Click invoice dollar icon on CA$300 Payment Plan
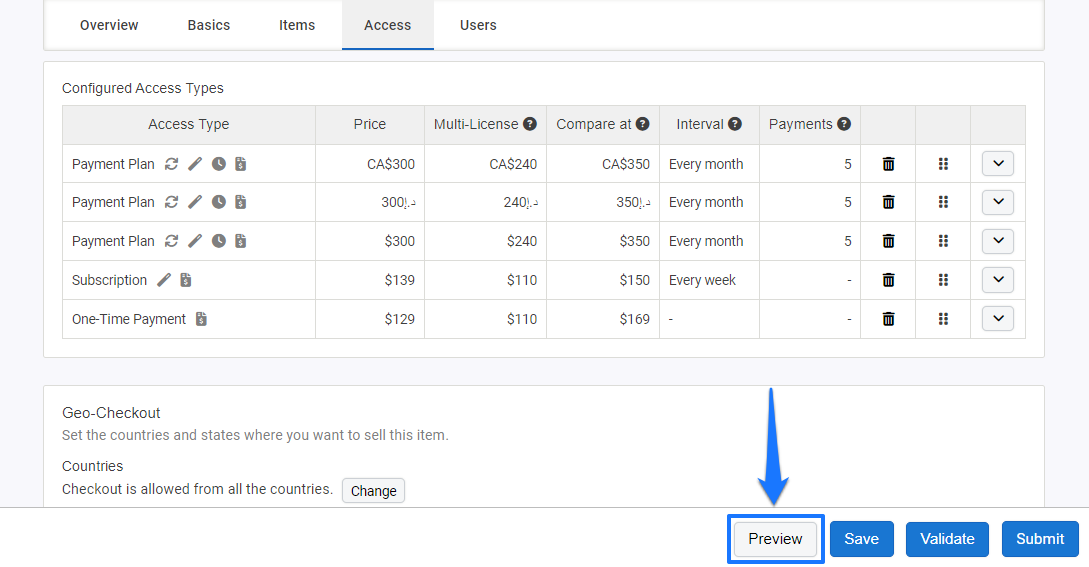Viewport: 1089px width, 567px height. point(241,164)
